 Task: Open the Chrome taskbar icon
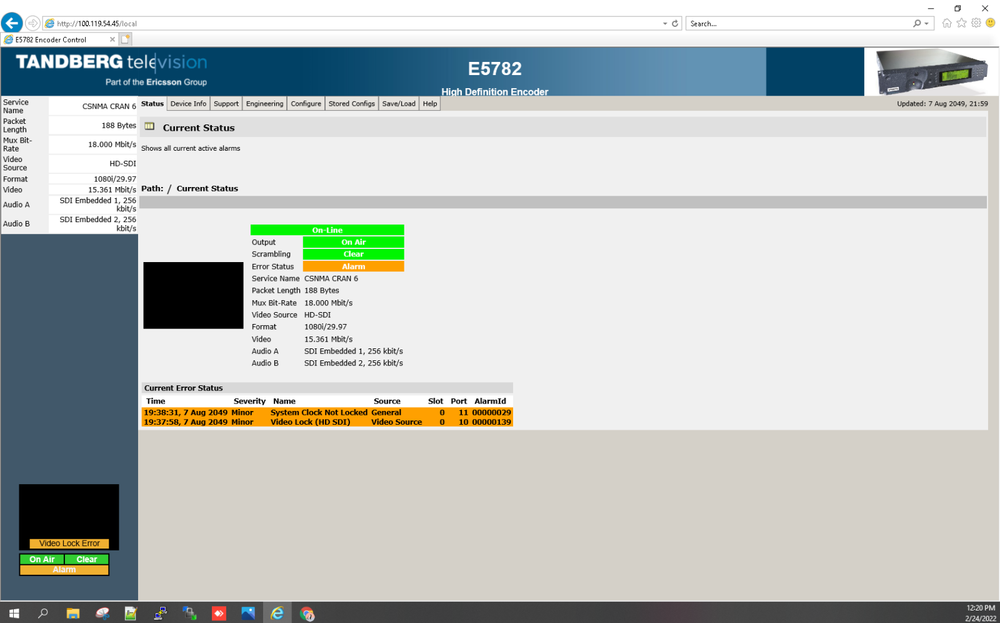(307, 613)
